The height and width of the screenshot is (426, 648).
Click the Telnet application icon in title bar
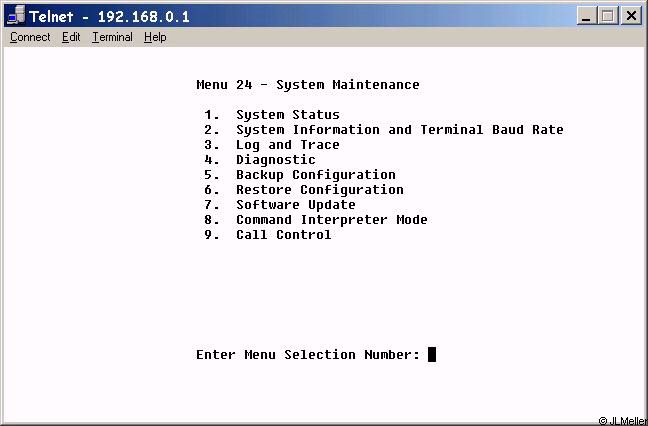click(17, 15)
